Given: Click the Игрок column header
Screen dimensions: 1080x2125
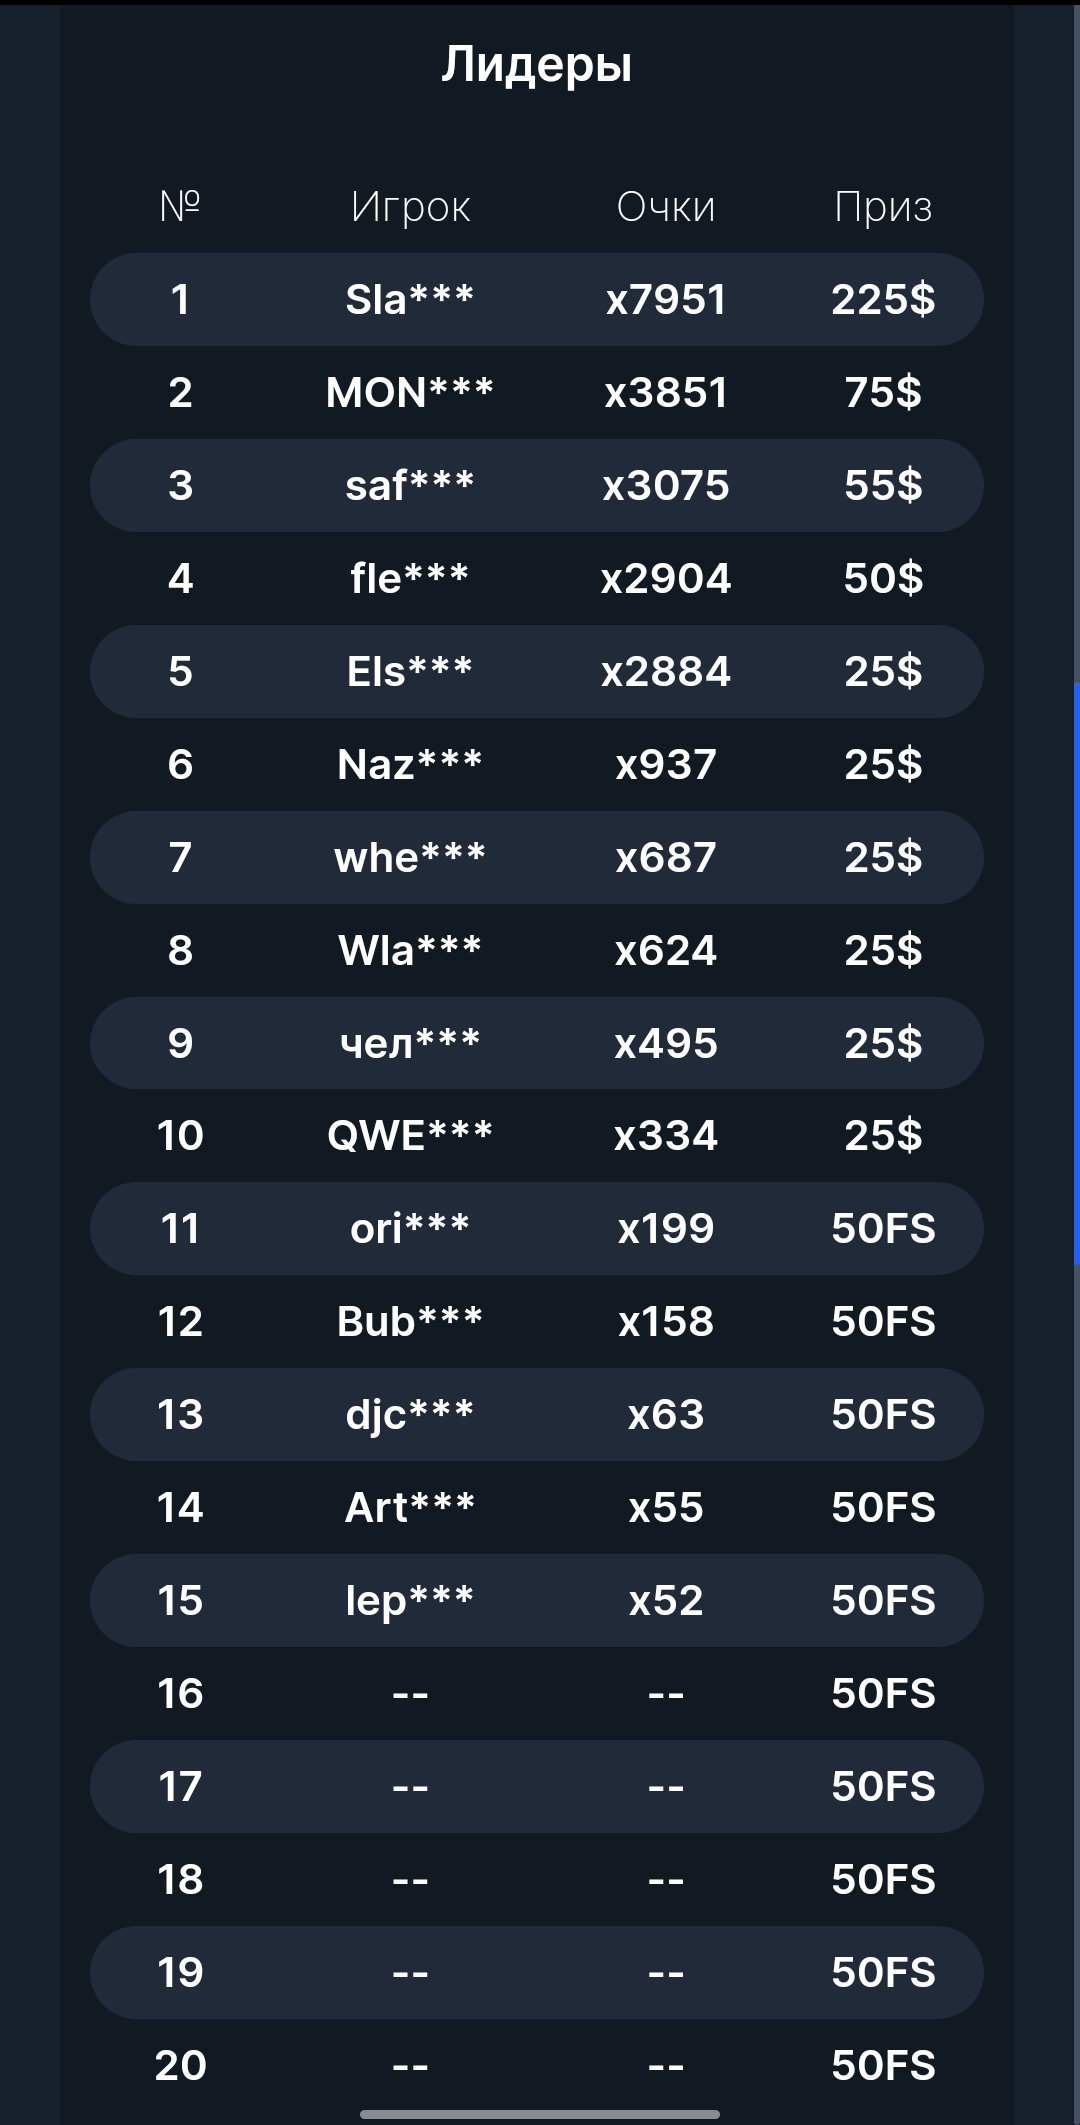Looking at the screenshot, I should [410, 207].
